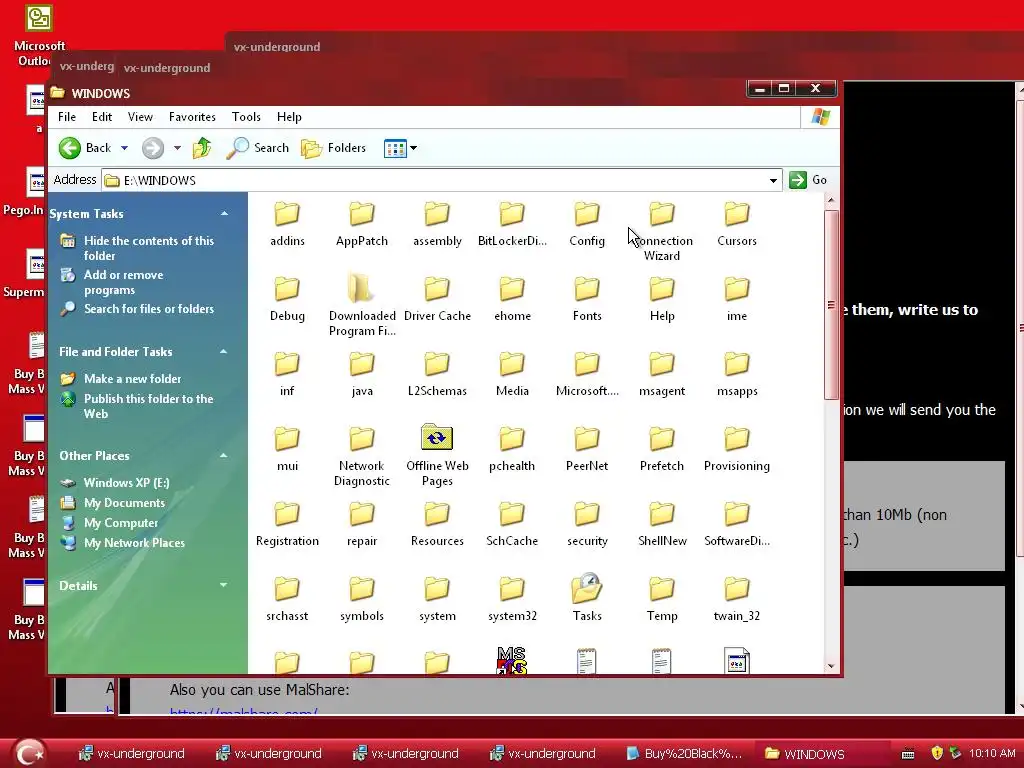Select the twain_32 folder

tap(737, 599)
